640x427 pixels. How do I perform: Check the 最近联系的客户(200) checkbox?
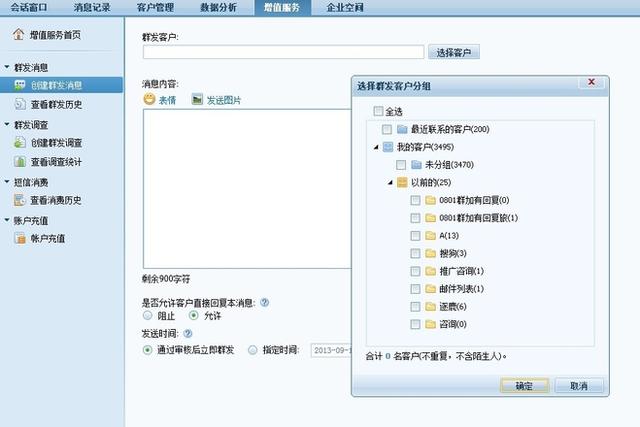(x=387, y=129)
